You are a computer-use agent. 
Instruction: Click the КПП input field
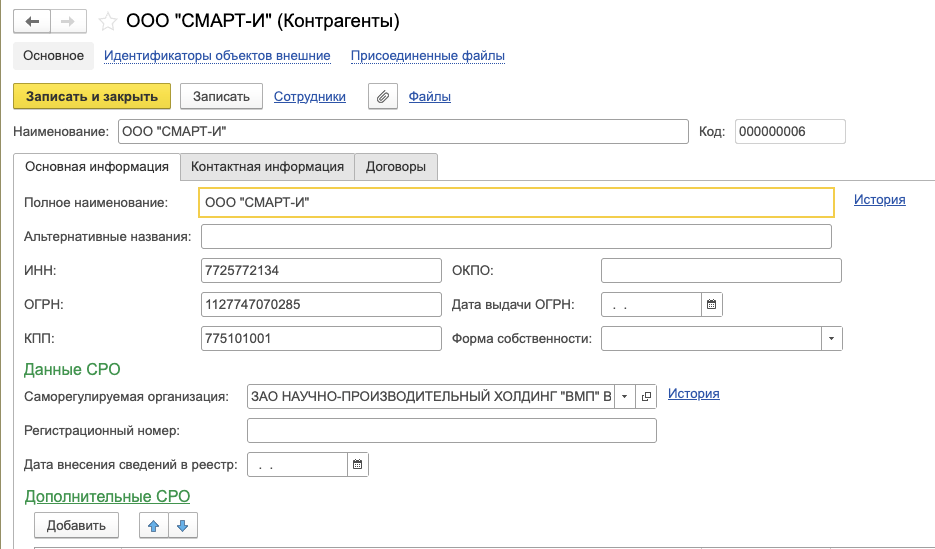pos(321,339)
